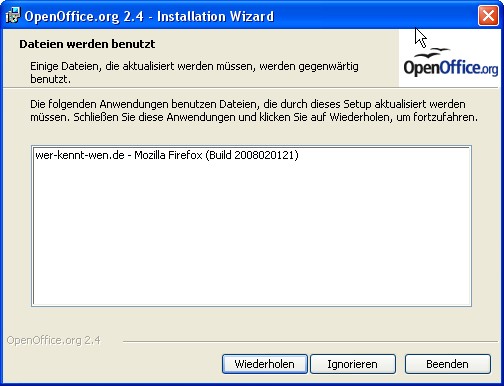Viewport: 504px width, 386px height.
Task: Click the empty area of the applications list
Action: [x=252, y=233]
